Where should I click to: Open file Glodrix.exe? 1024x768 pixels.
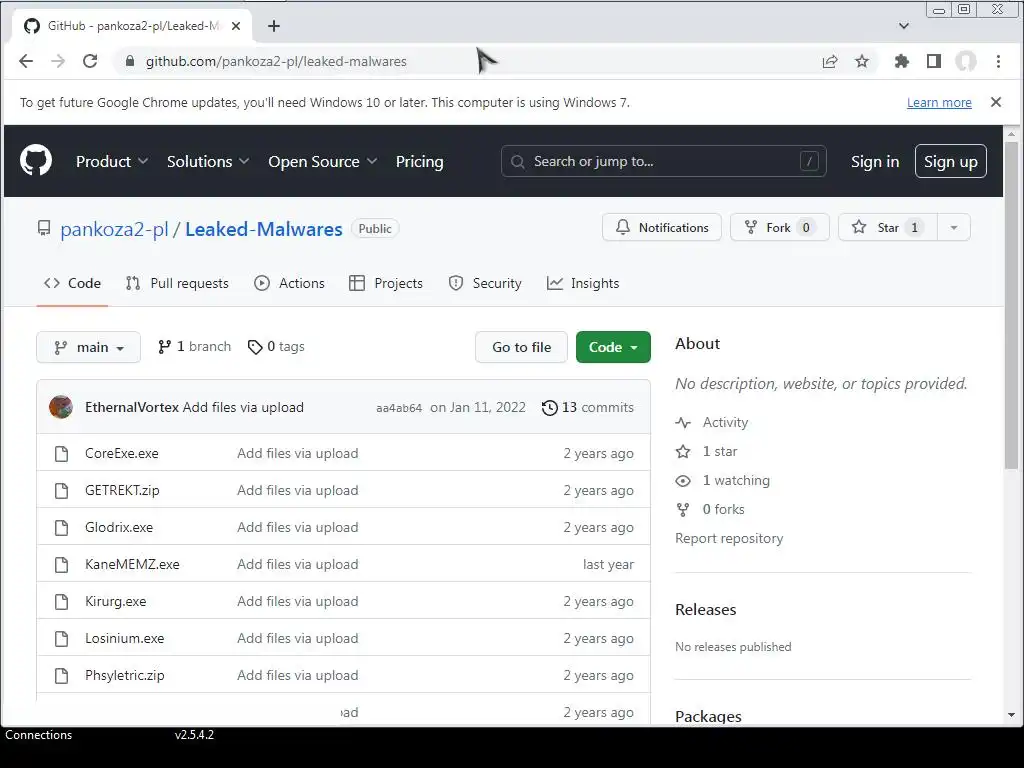(x=119, y=528)
